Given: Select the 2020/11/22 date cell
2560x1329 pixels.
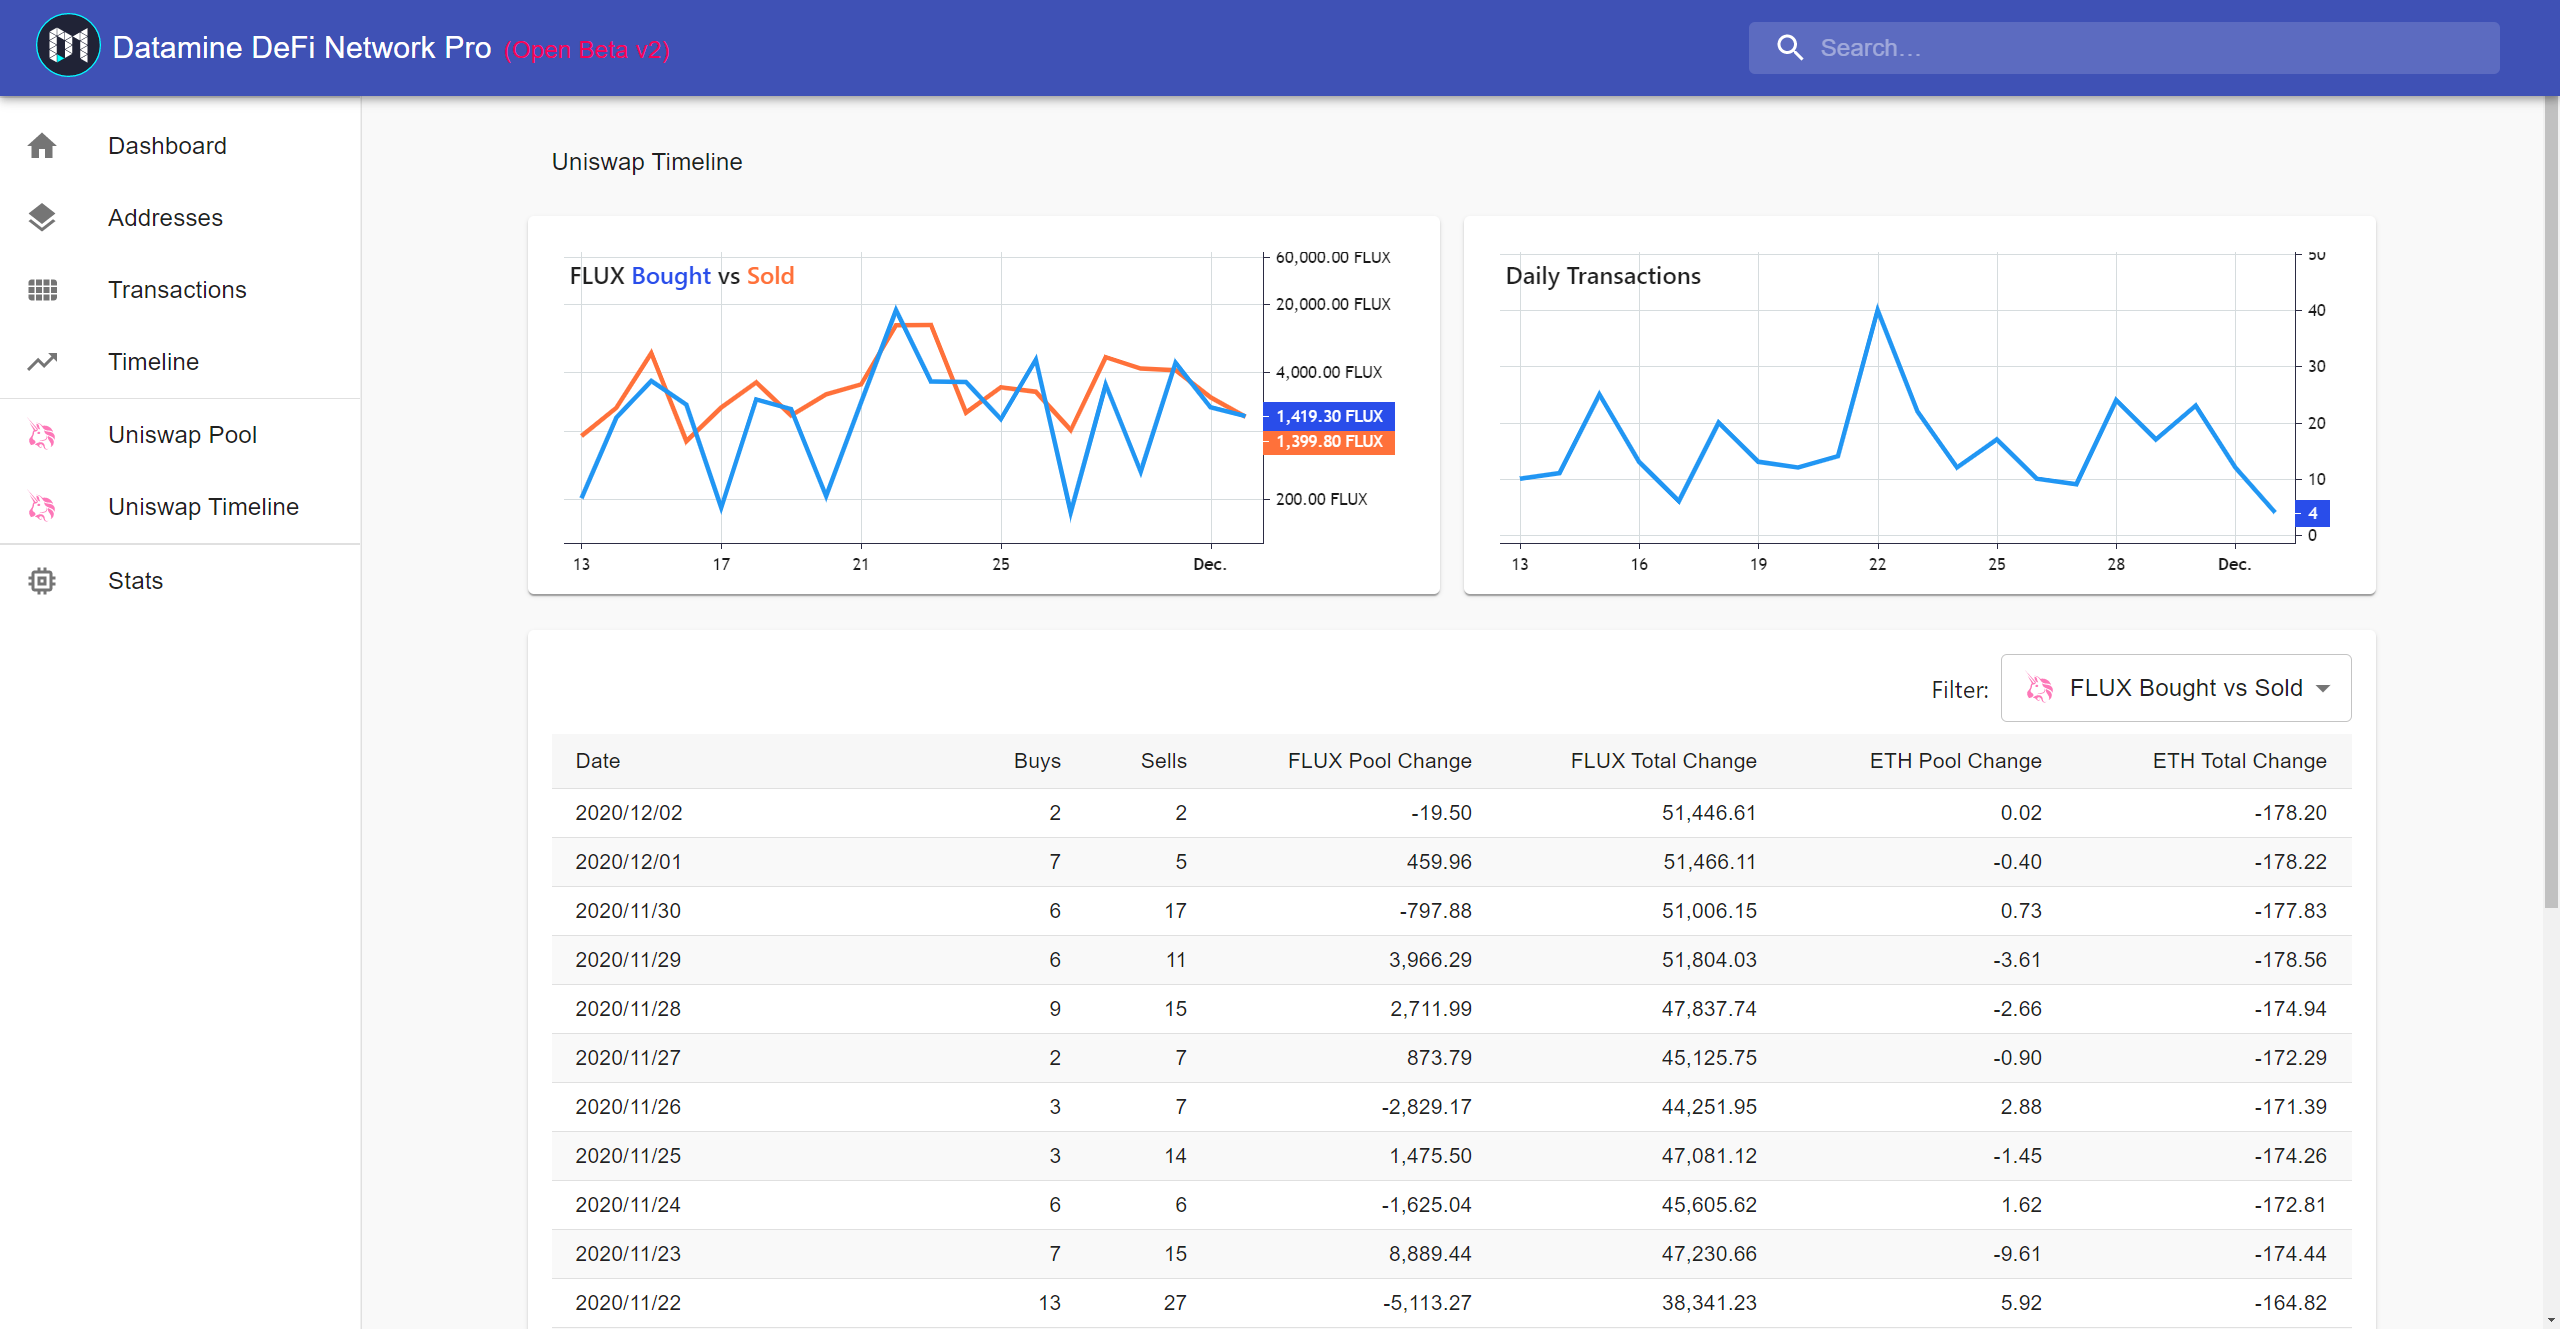Looking at the screenshot, I should tap(628, 1303).
